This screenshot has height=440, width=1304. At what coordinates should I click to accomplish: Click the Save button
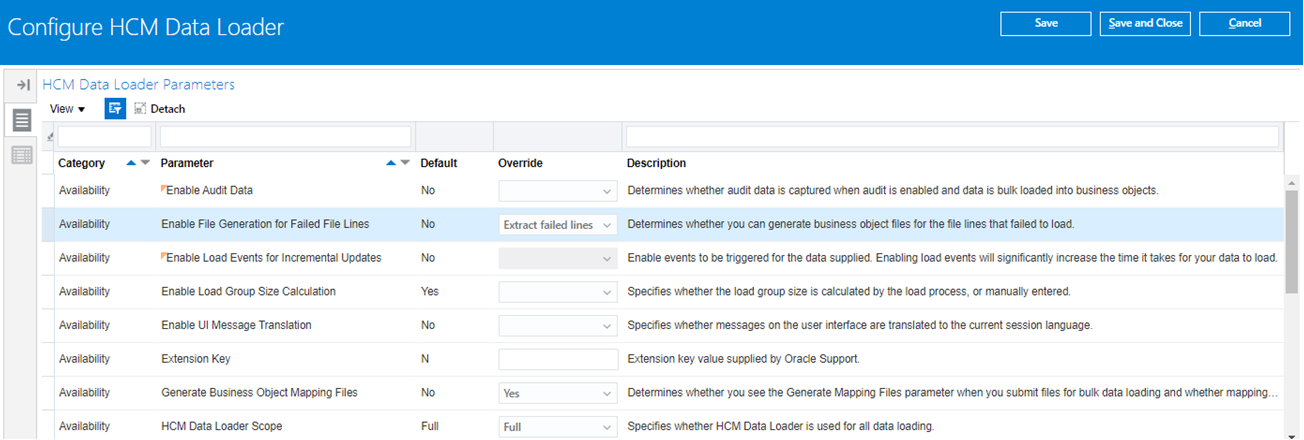point(1046,24)
